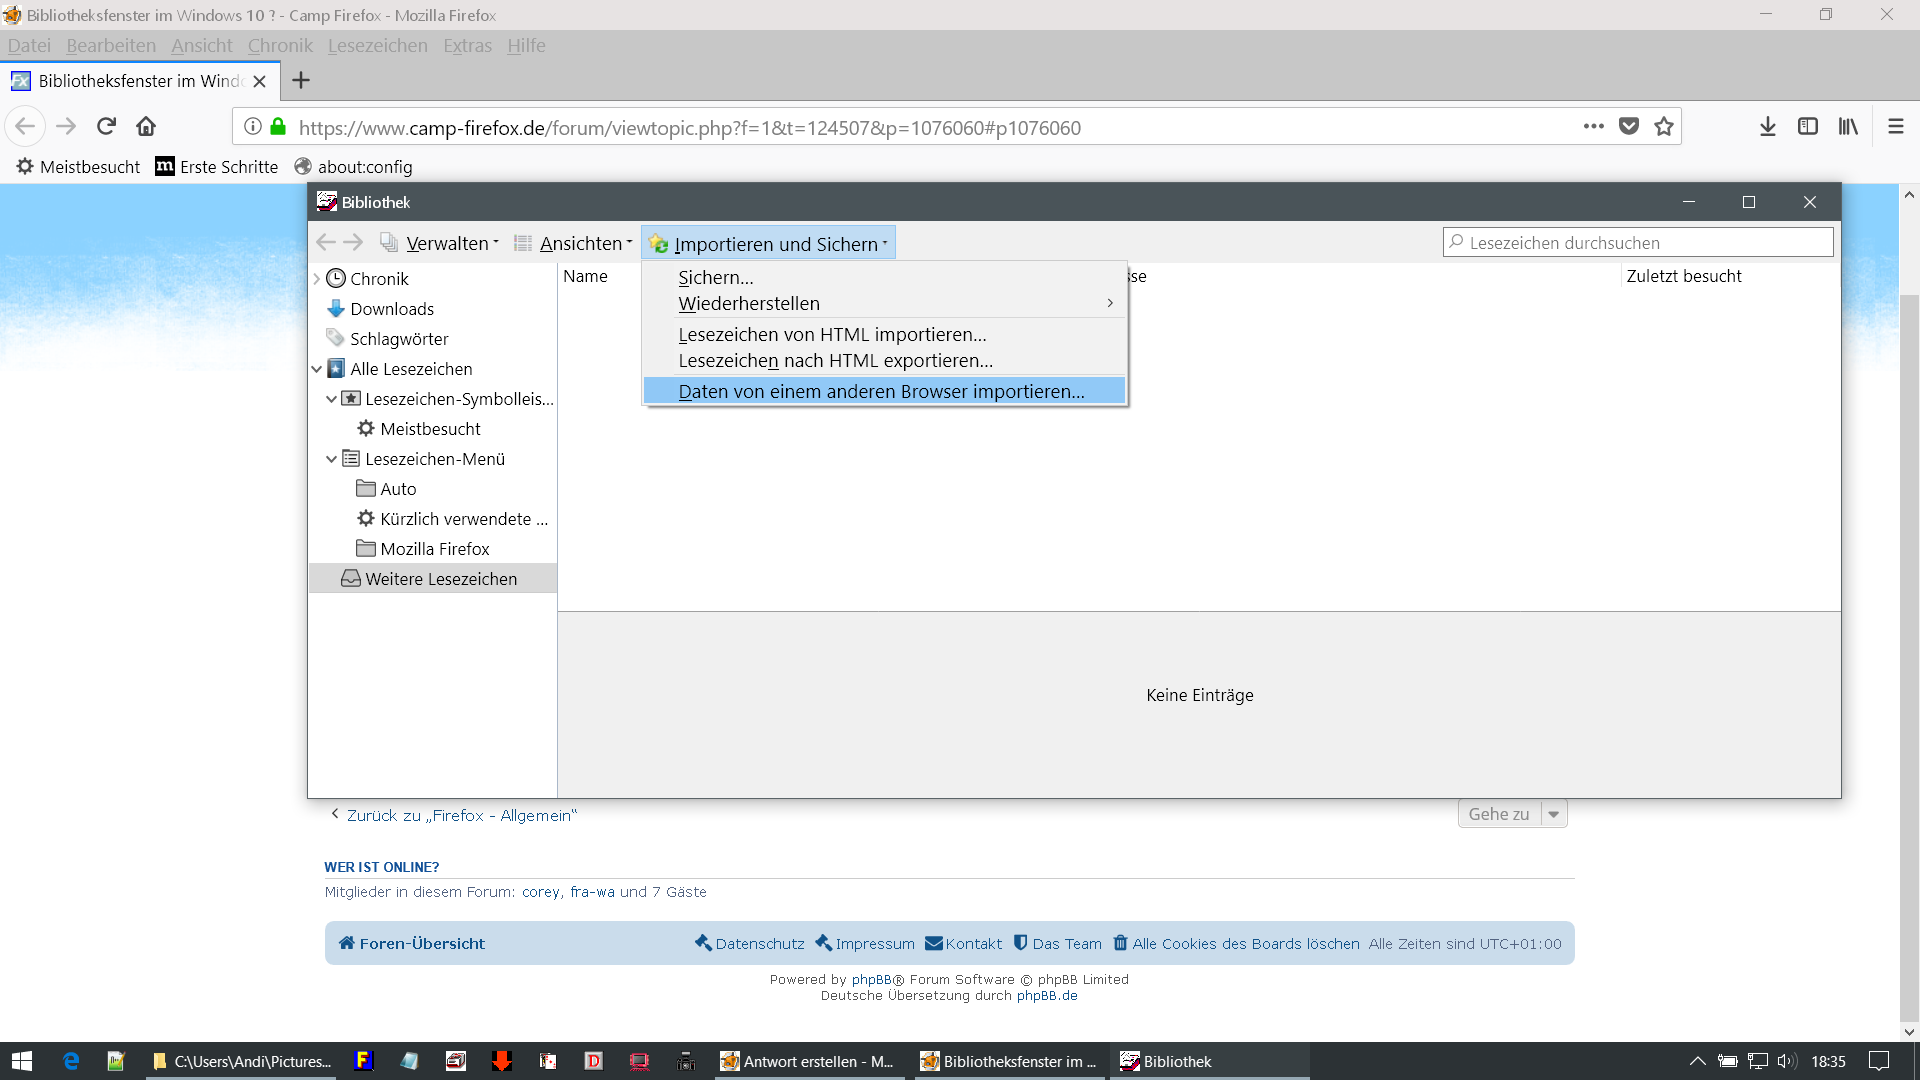The height and width of the screenshot is (1080, 1920).
Task: Open the Library books toolbar icon
Action: click(1847, 127)
